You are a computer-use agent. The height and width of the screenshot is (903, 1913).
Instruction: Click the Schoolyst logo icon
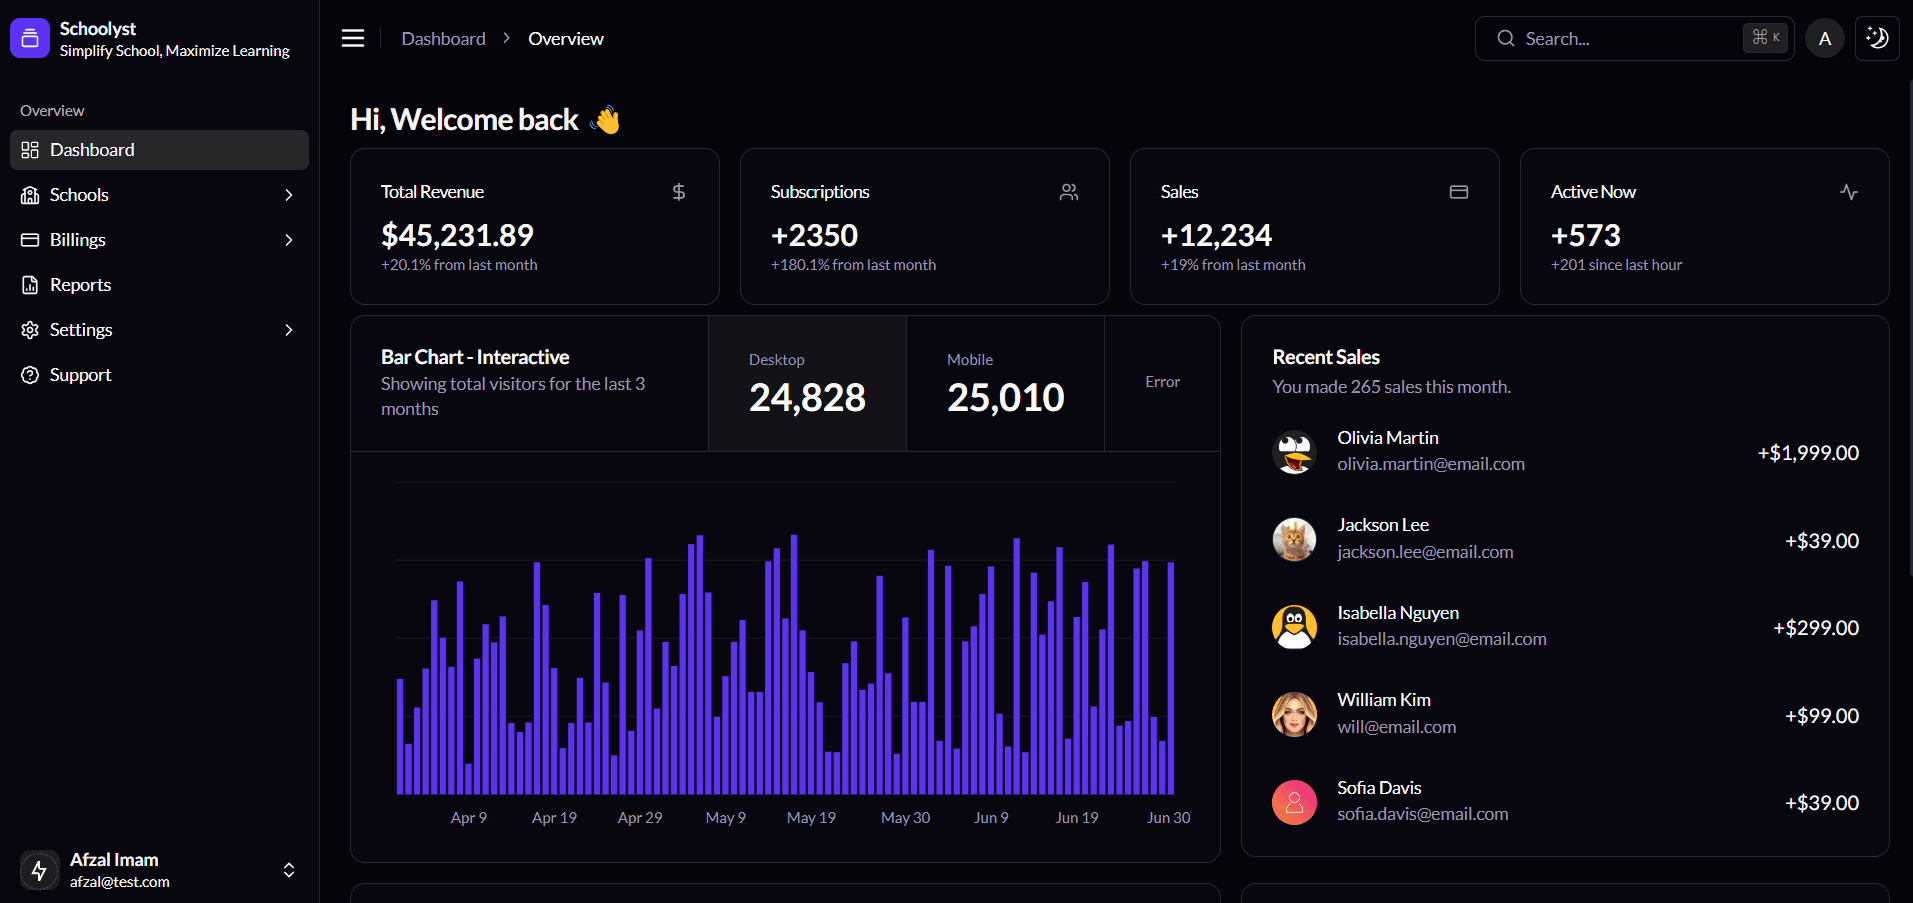point(29,37)
